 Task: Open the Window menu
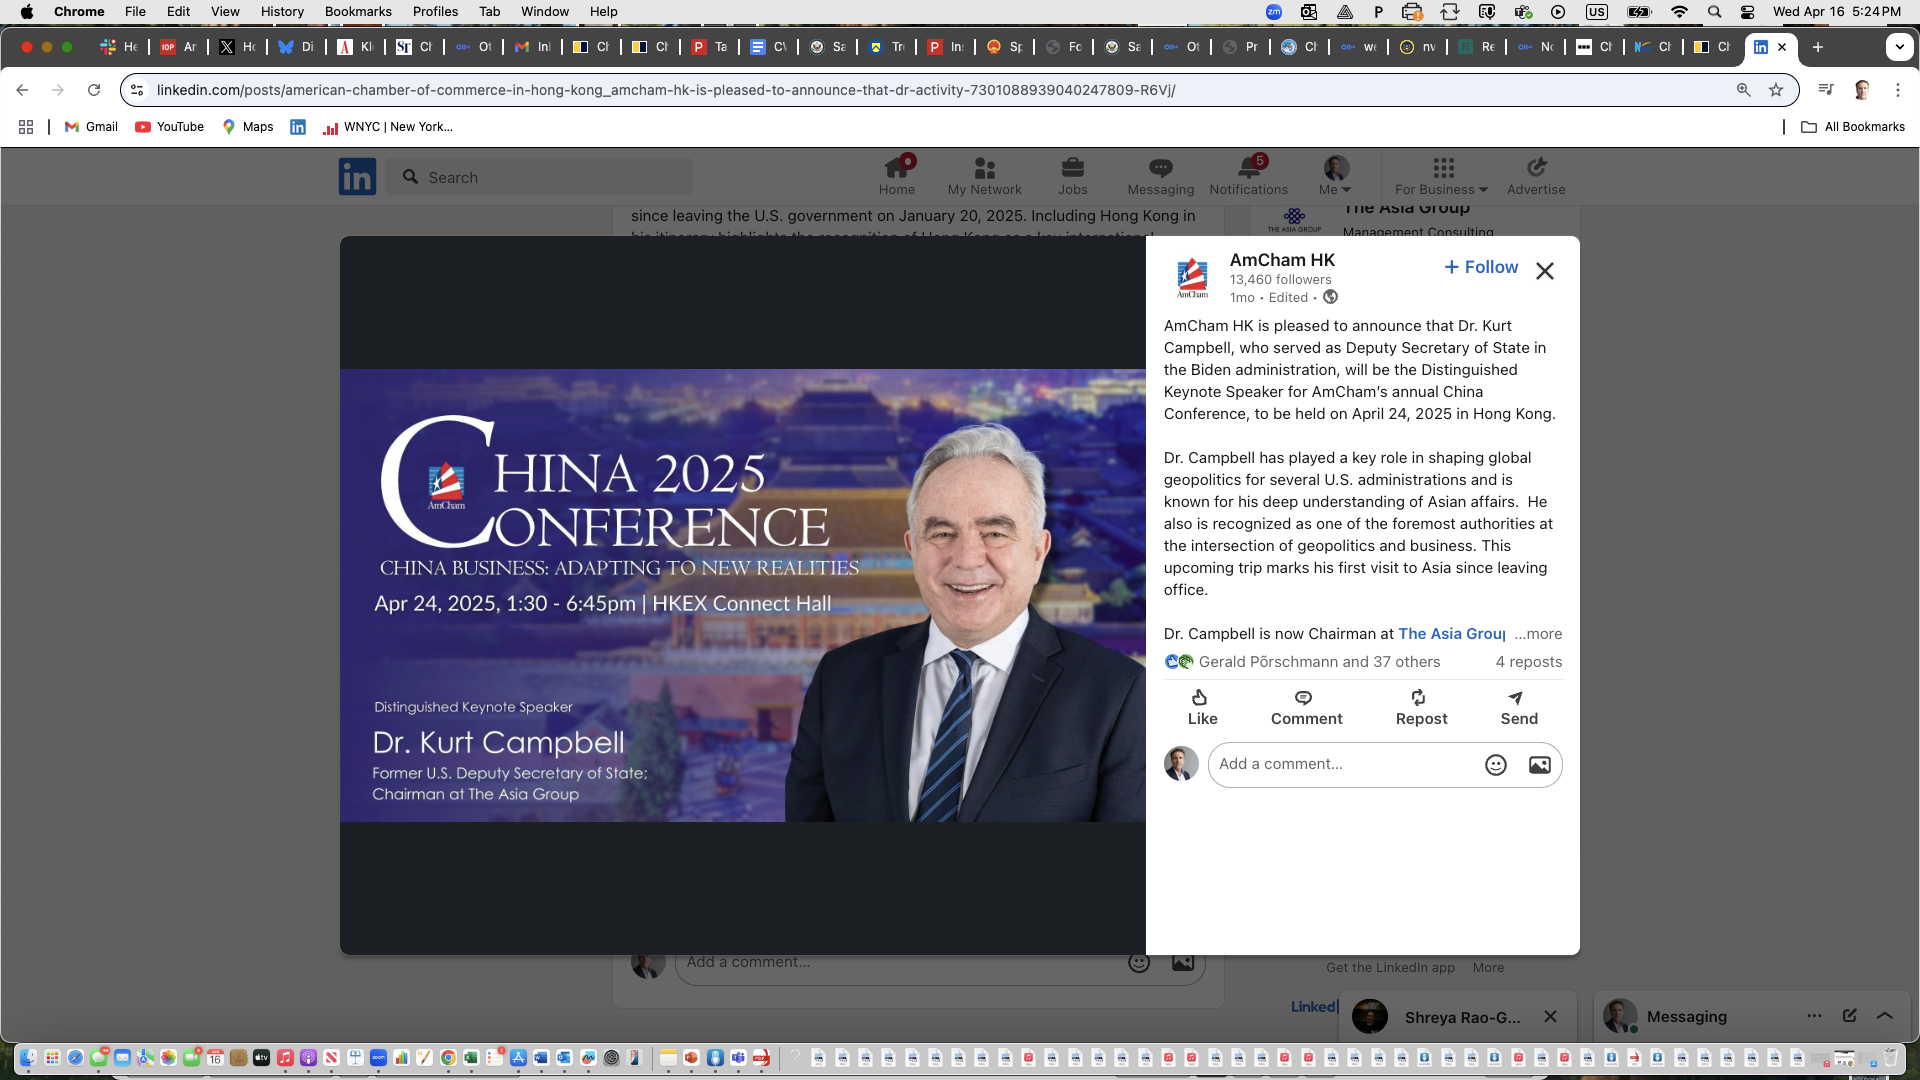click(x=545, y=11)
